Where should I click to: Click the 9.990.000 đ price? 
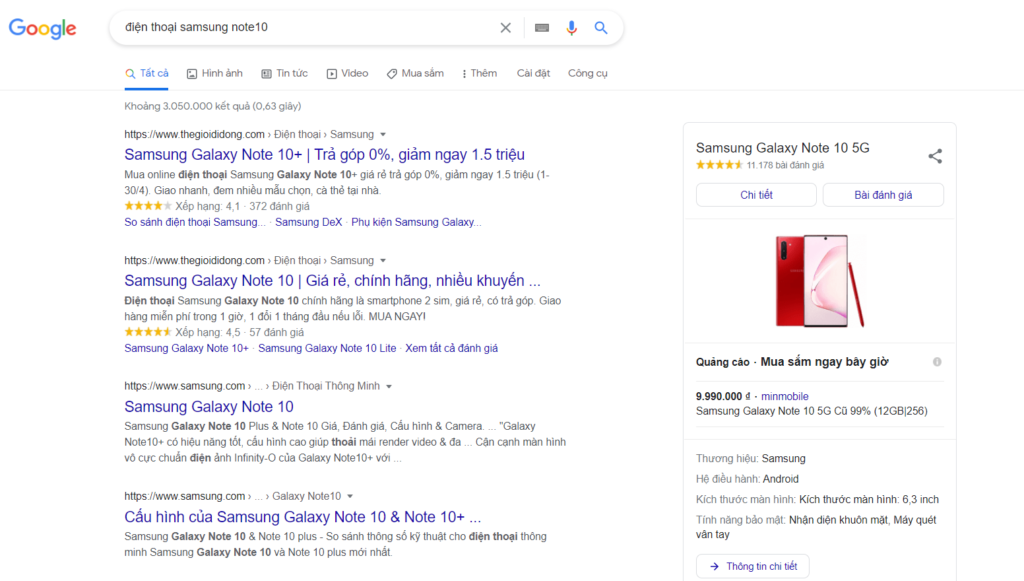(x=723, y=396)
